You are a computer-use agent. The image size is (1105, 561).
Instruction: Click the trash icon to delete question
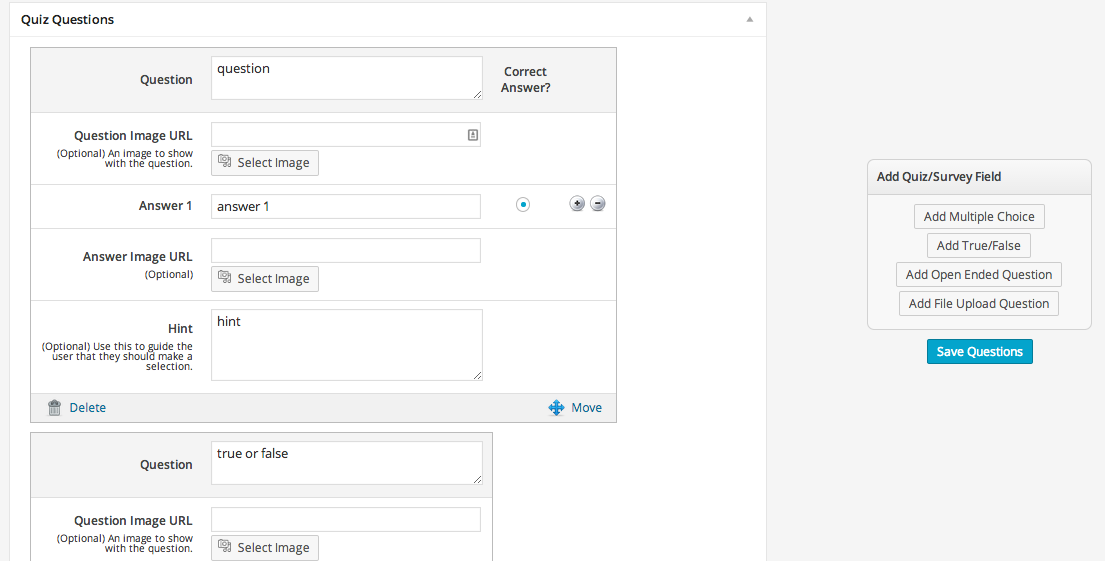[x=54, y=407]
